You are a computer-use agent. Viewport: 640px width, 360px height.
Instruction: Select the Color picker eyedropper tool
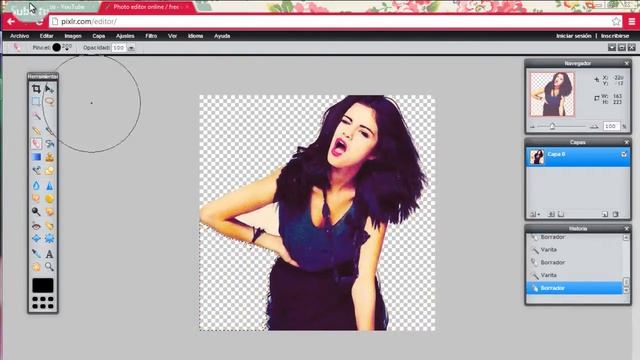tap(36, 254)
